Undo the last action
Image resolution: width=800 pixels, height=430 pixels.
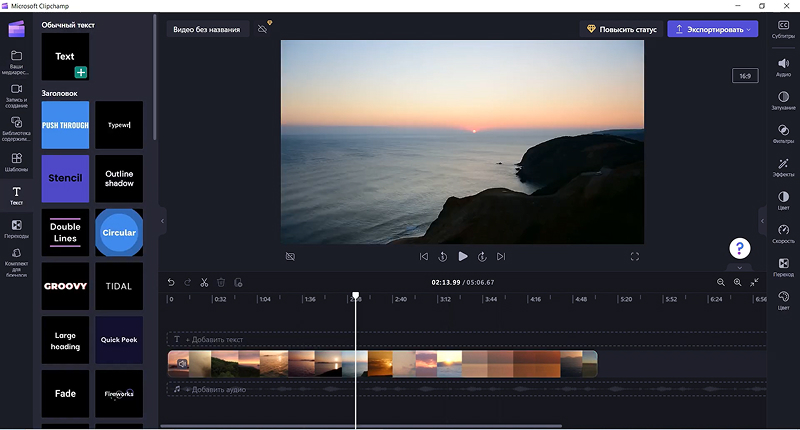(x=171, y=282)
